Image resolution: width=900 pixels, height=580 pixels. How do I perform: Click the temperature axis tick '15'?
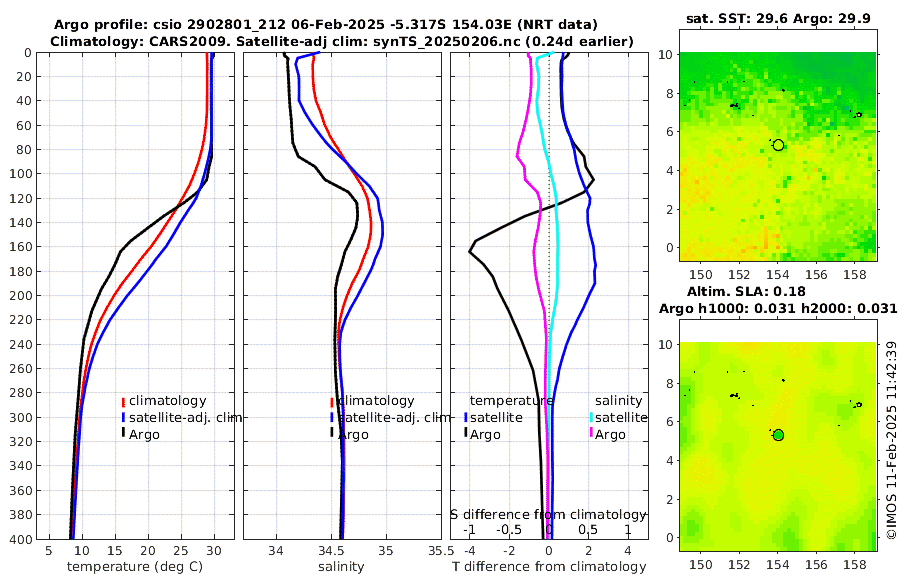point(115,551)
